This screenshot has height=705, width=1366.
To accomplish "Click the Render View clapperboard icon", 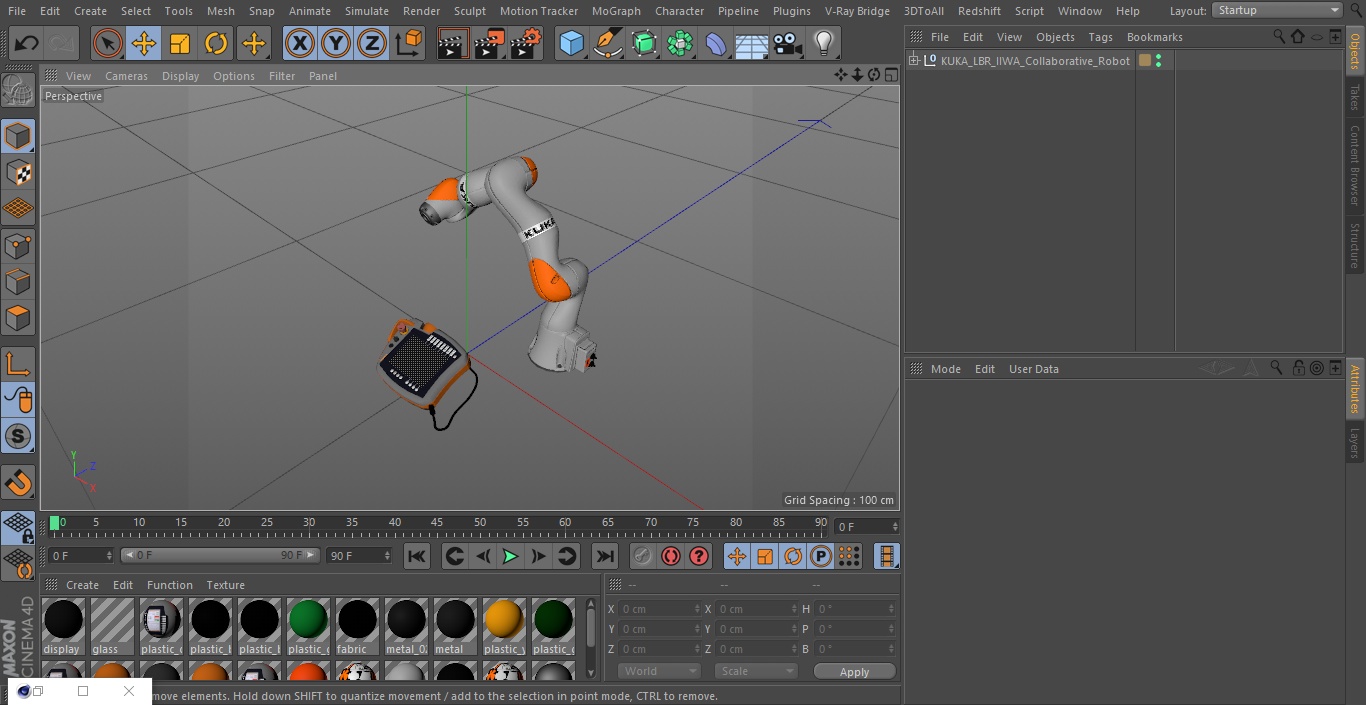I will pyautogui.click(x=453, y=43).
